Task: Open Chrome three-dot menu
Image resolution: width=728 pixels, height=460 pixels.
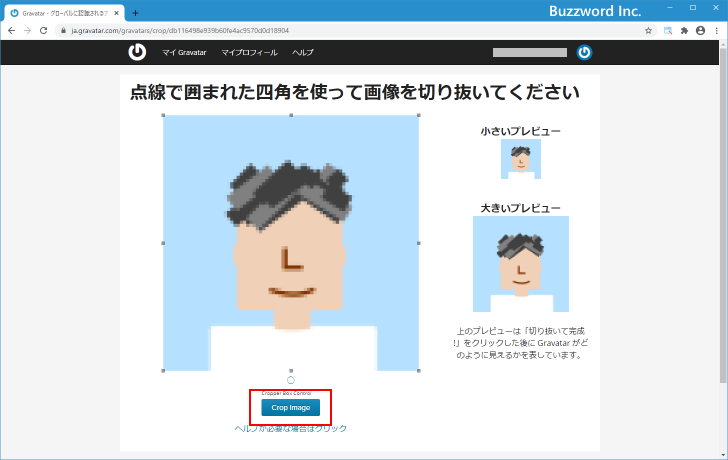Action: pos(717,31)
